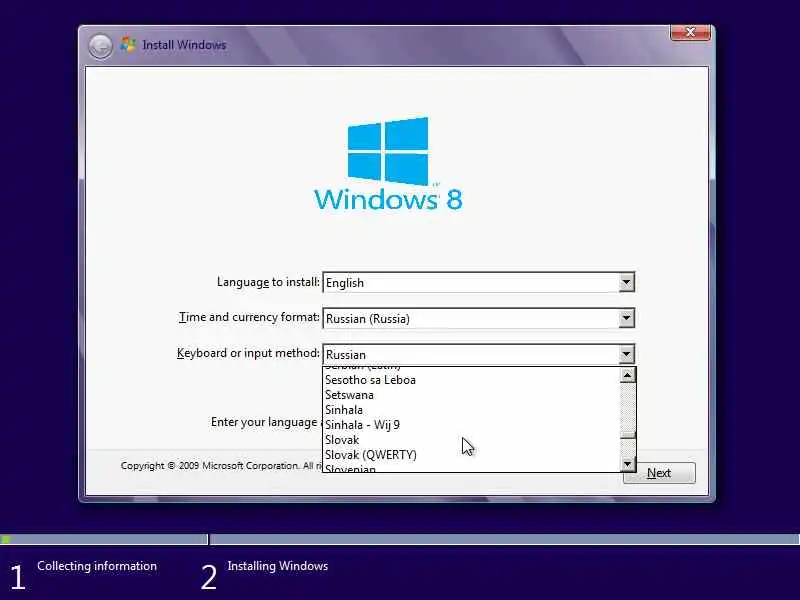Pick the plain Slovak keyboard layout

pyautogui.click(x=471, y=440)
